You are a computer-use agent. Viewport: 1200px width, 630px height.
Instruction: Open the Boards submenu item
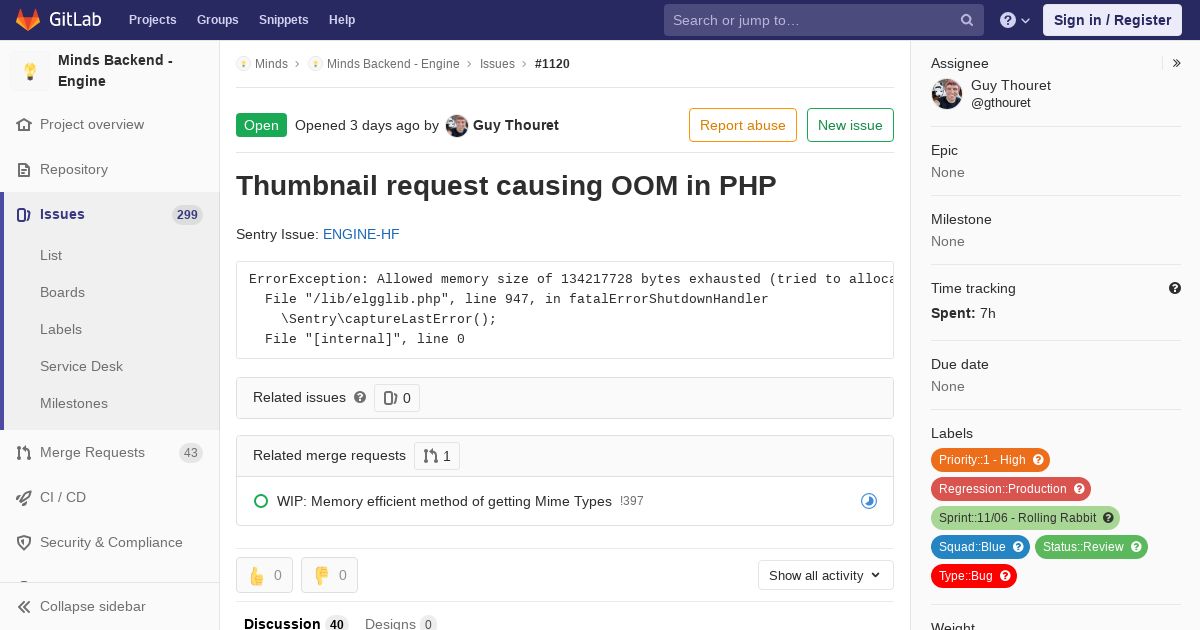pos(62,292)
